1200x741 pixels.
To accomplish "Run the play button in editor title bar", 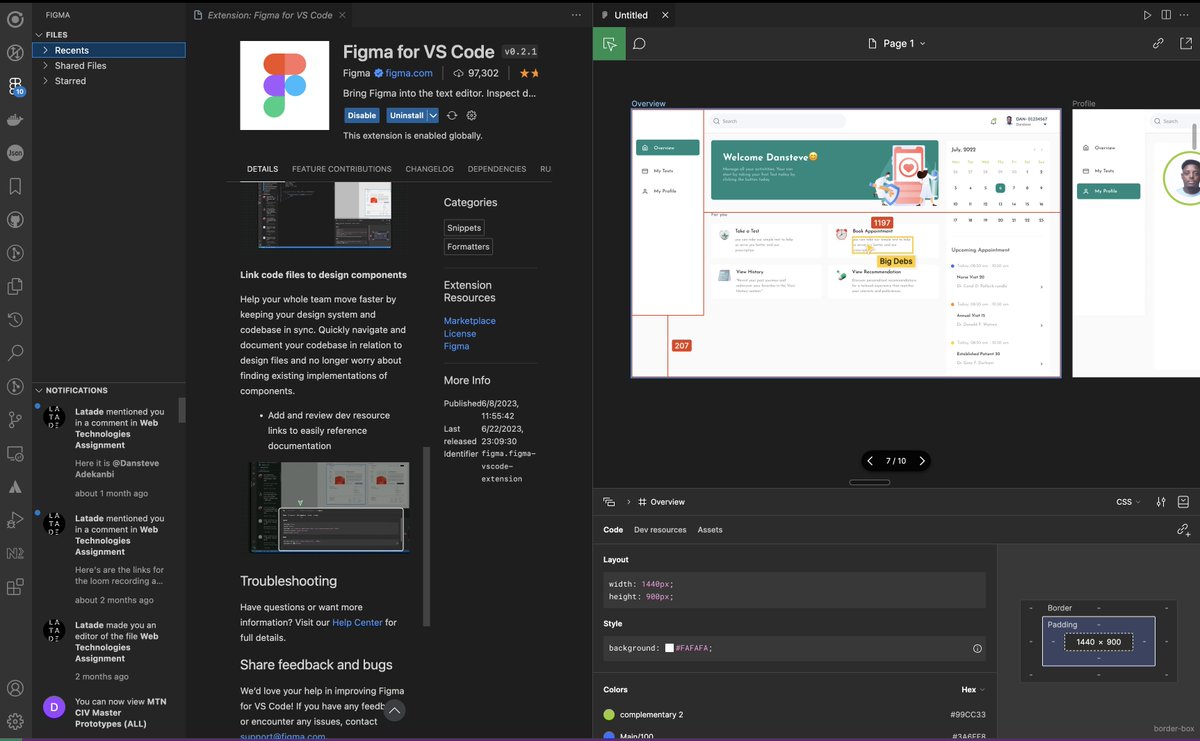I will point(1148,15).
